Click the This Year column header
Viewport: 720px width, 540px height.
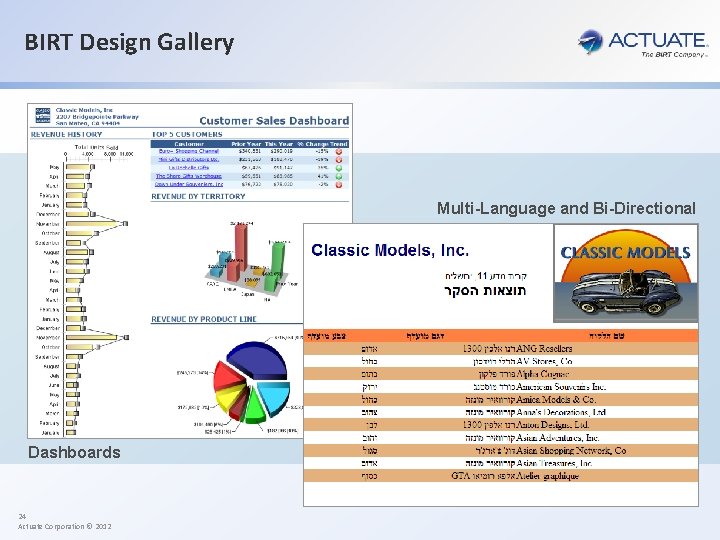point(279,144)
